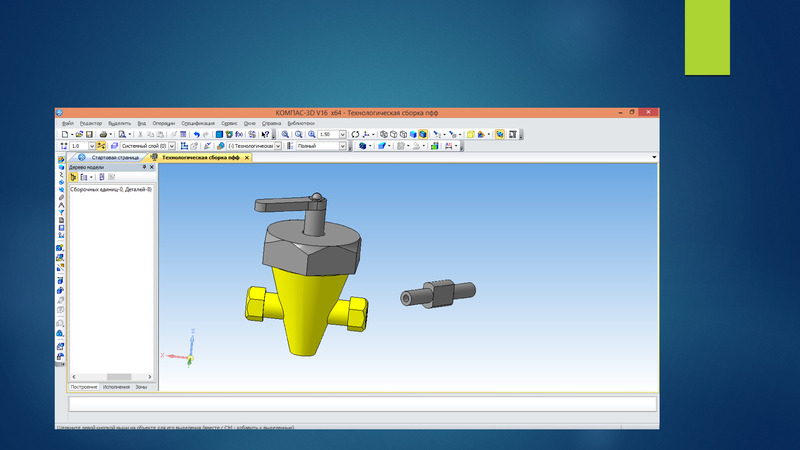Screen dimensions: 800x450
Task: Click the command prompt field
Action: point(363,404)
